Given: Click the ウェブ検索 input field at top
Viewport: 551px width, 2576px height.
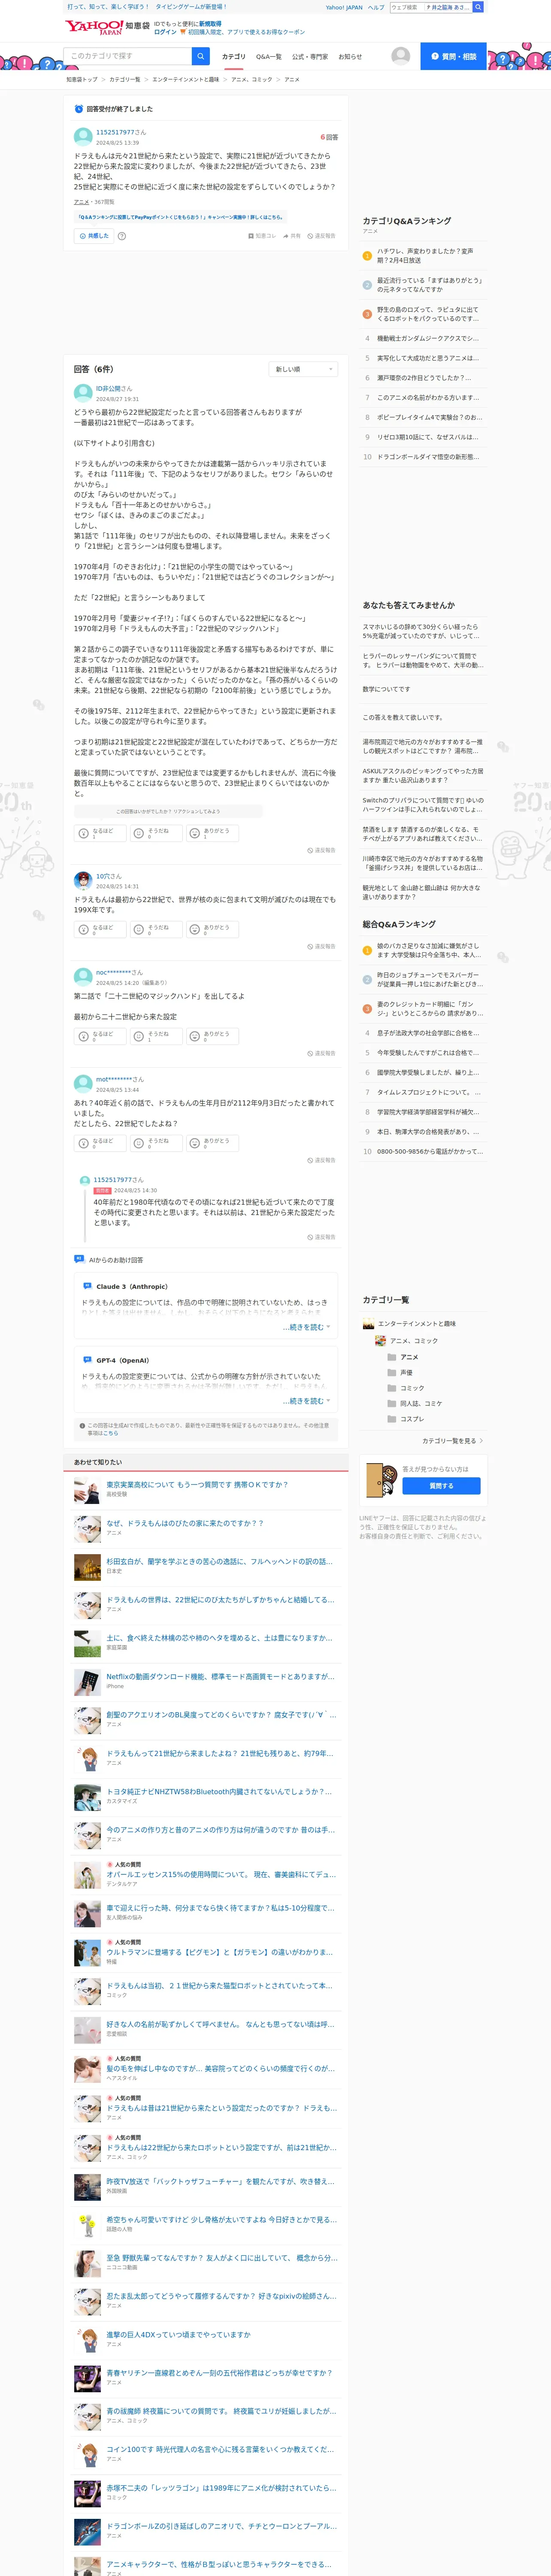Looking at the screenshot, I should pyautogui.click(x=406, y=7).
